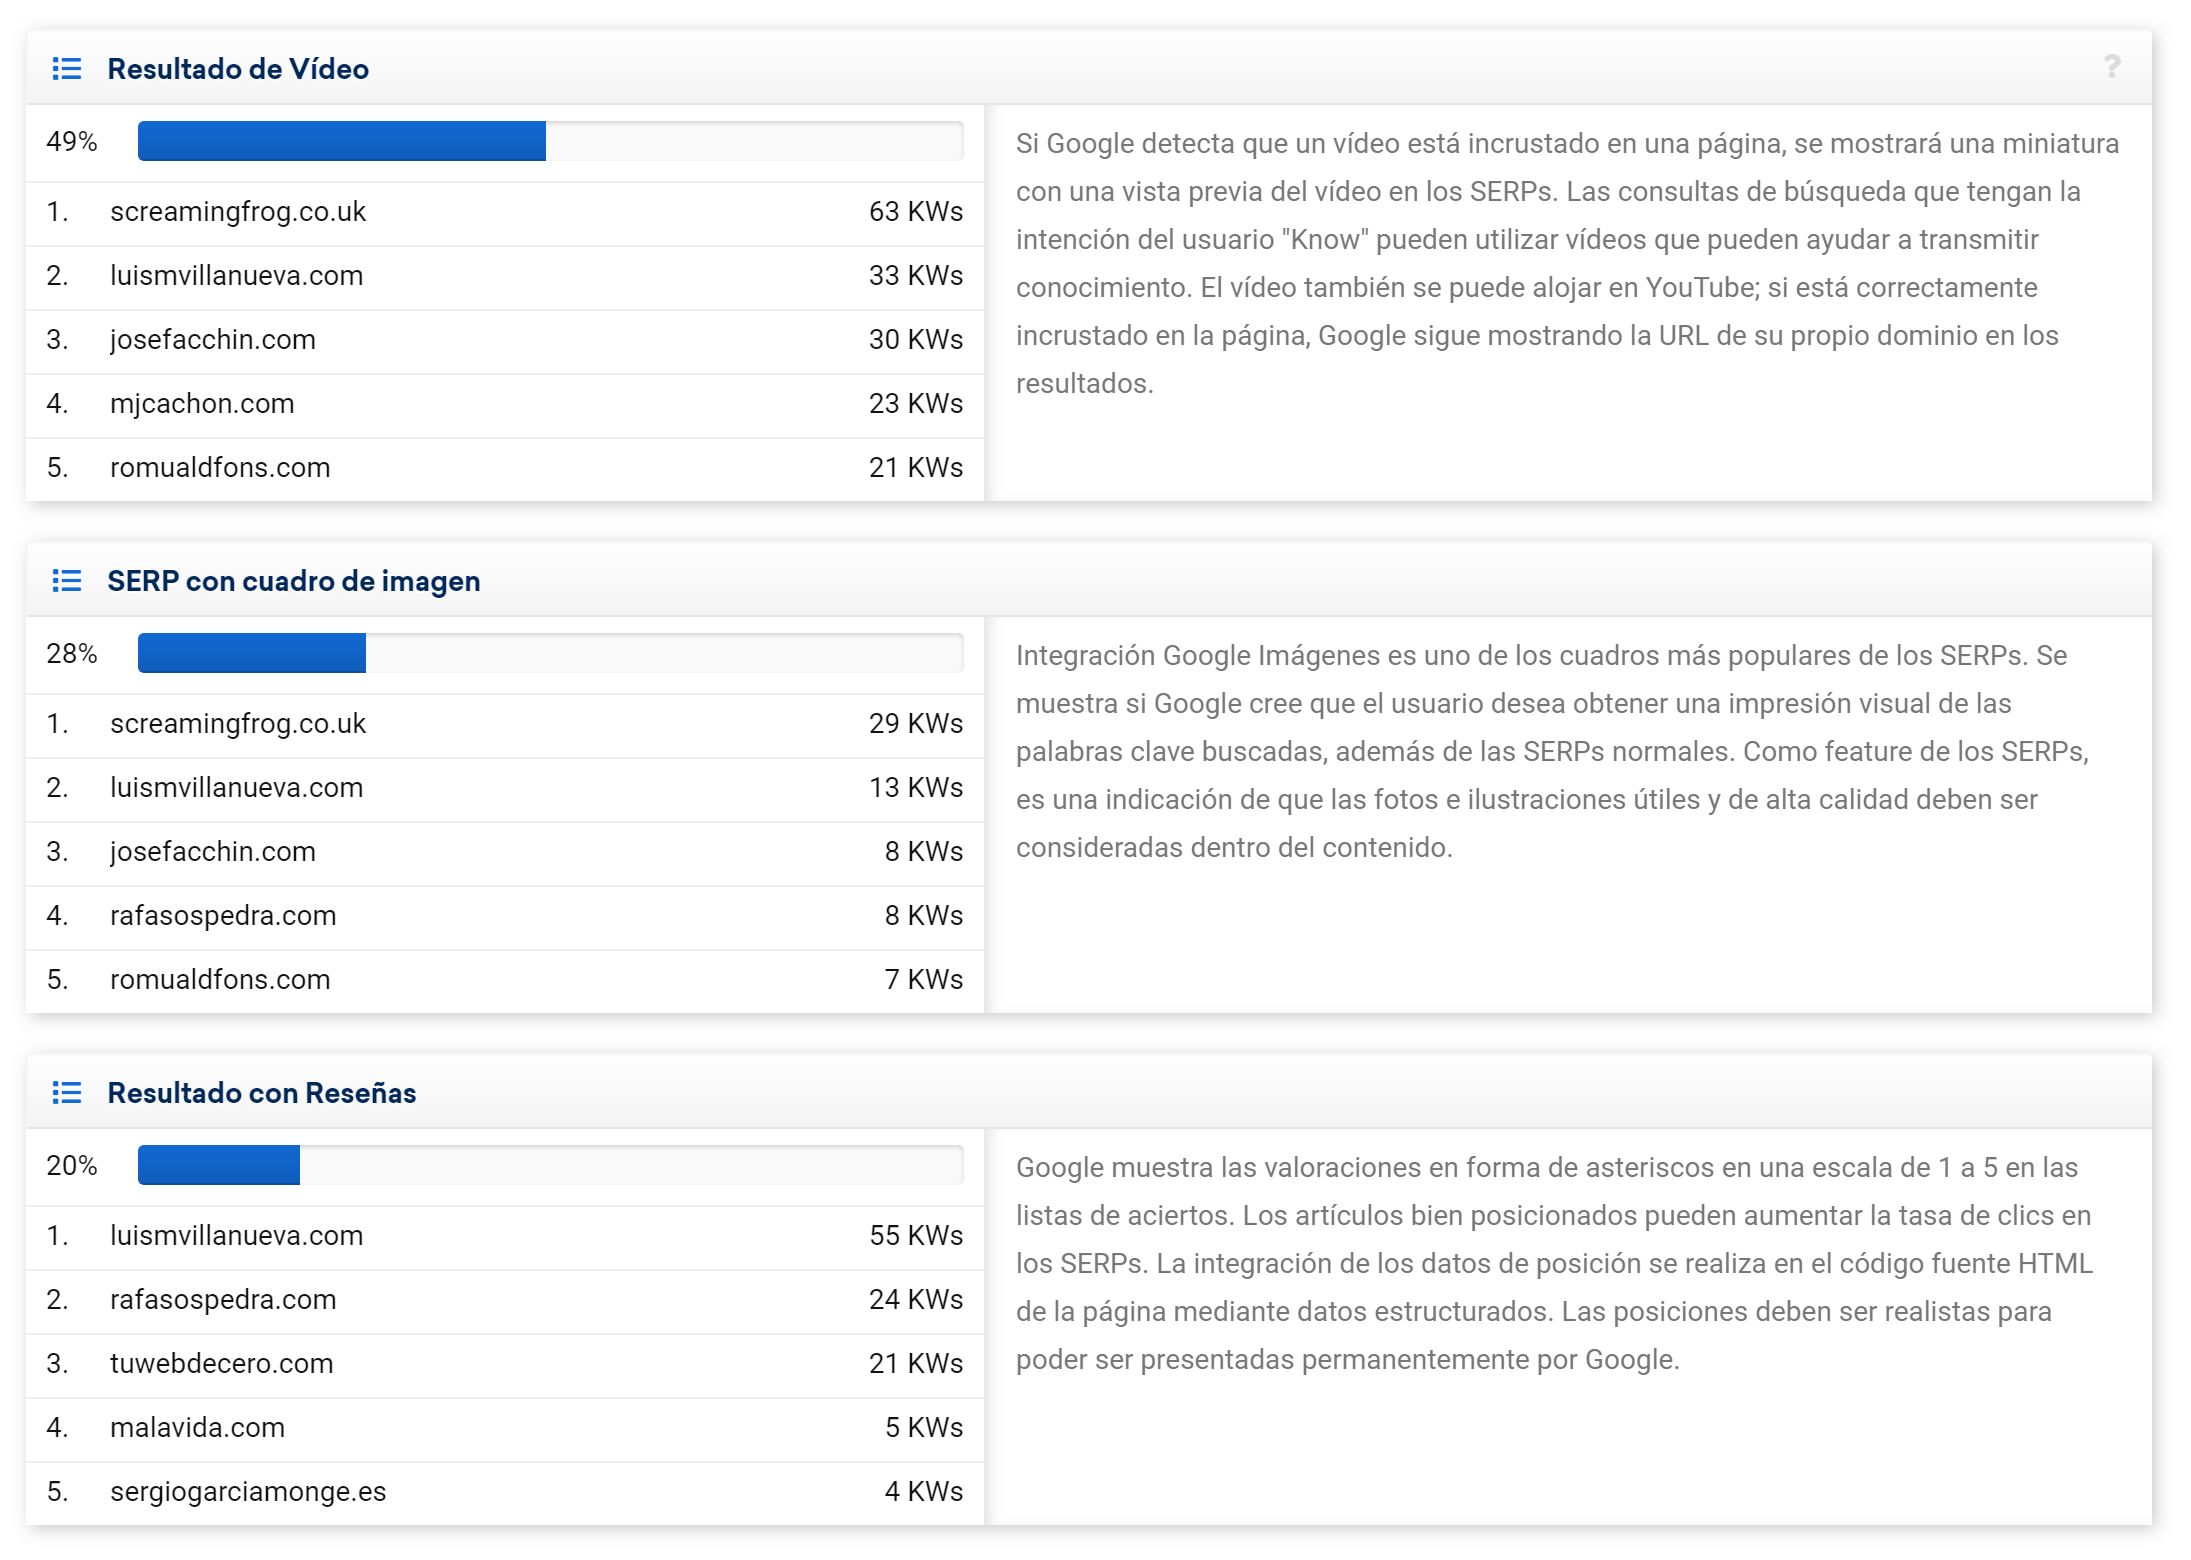The height and width of the screenshot is (1560, 2191).
Task: Click the SERP con cuadro de imagen heading
Action: [293, 581]
